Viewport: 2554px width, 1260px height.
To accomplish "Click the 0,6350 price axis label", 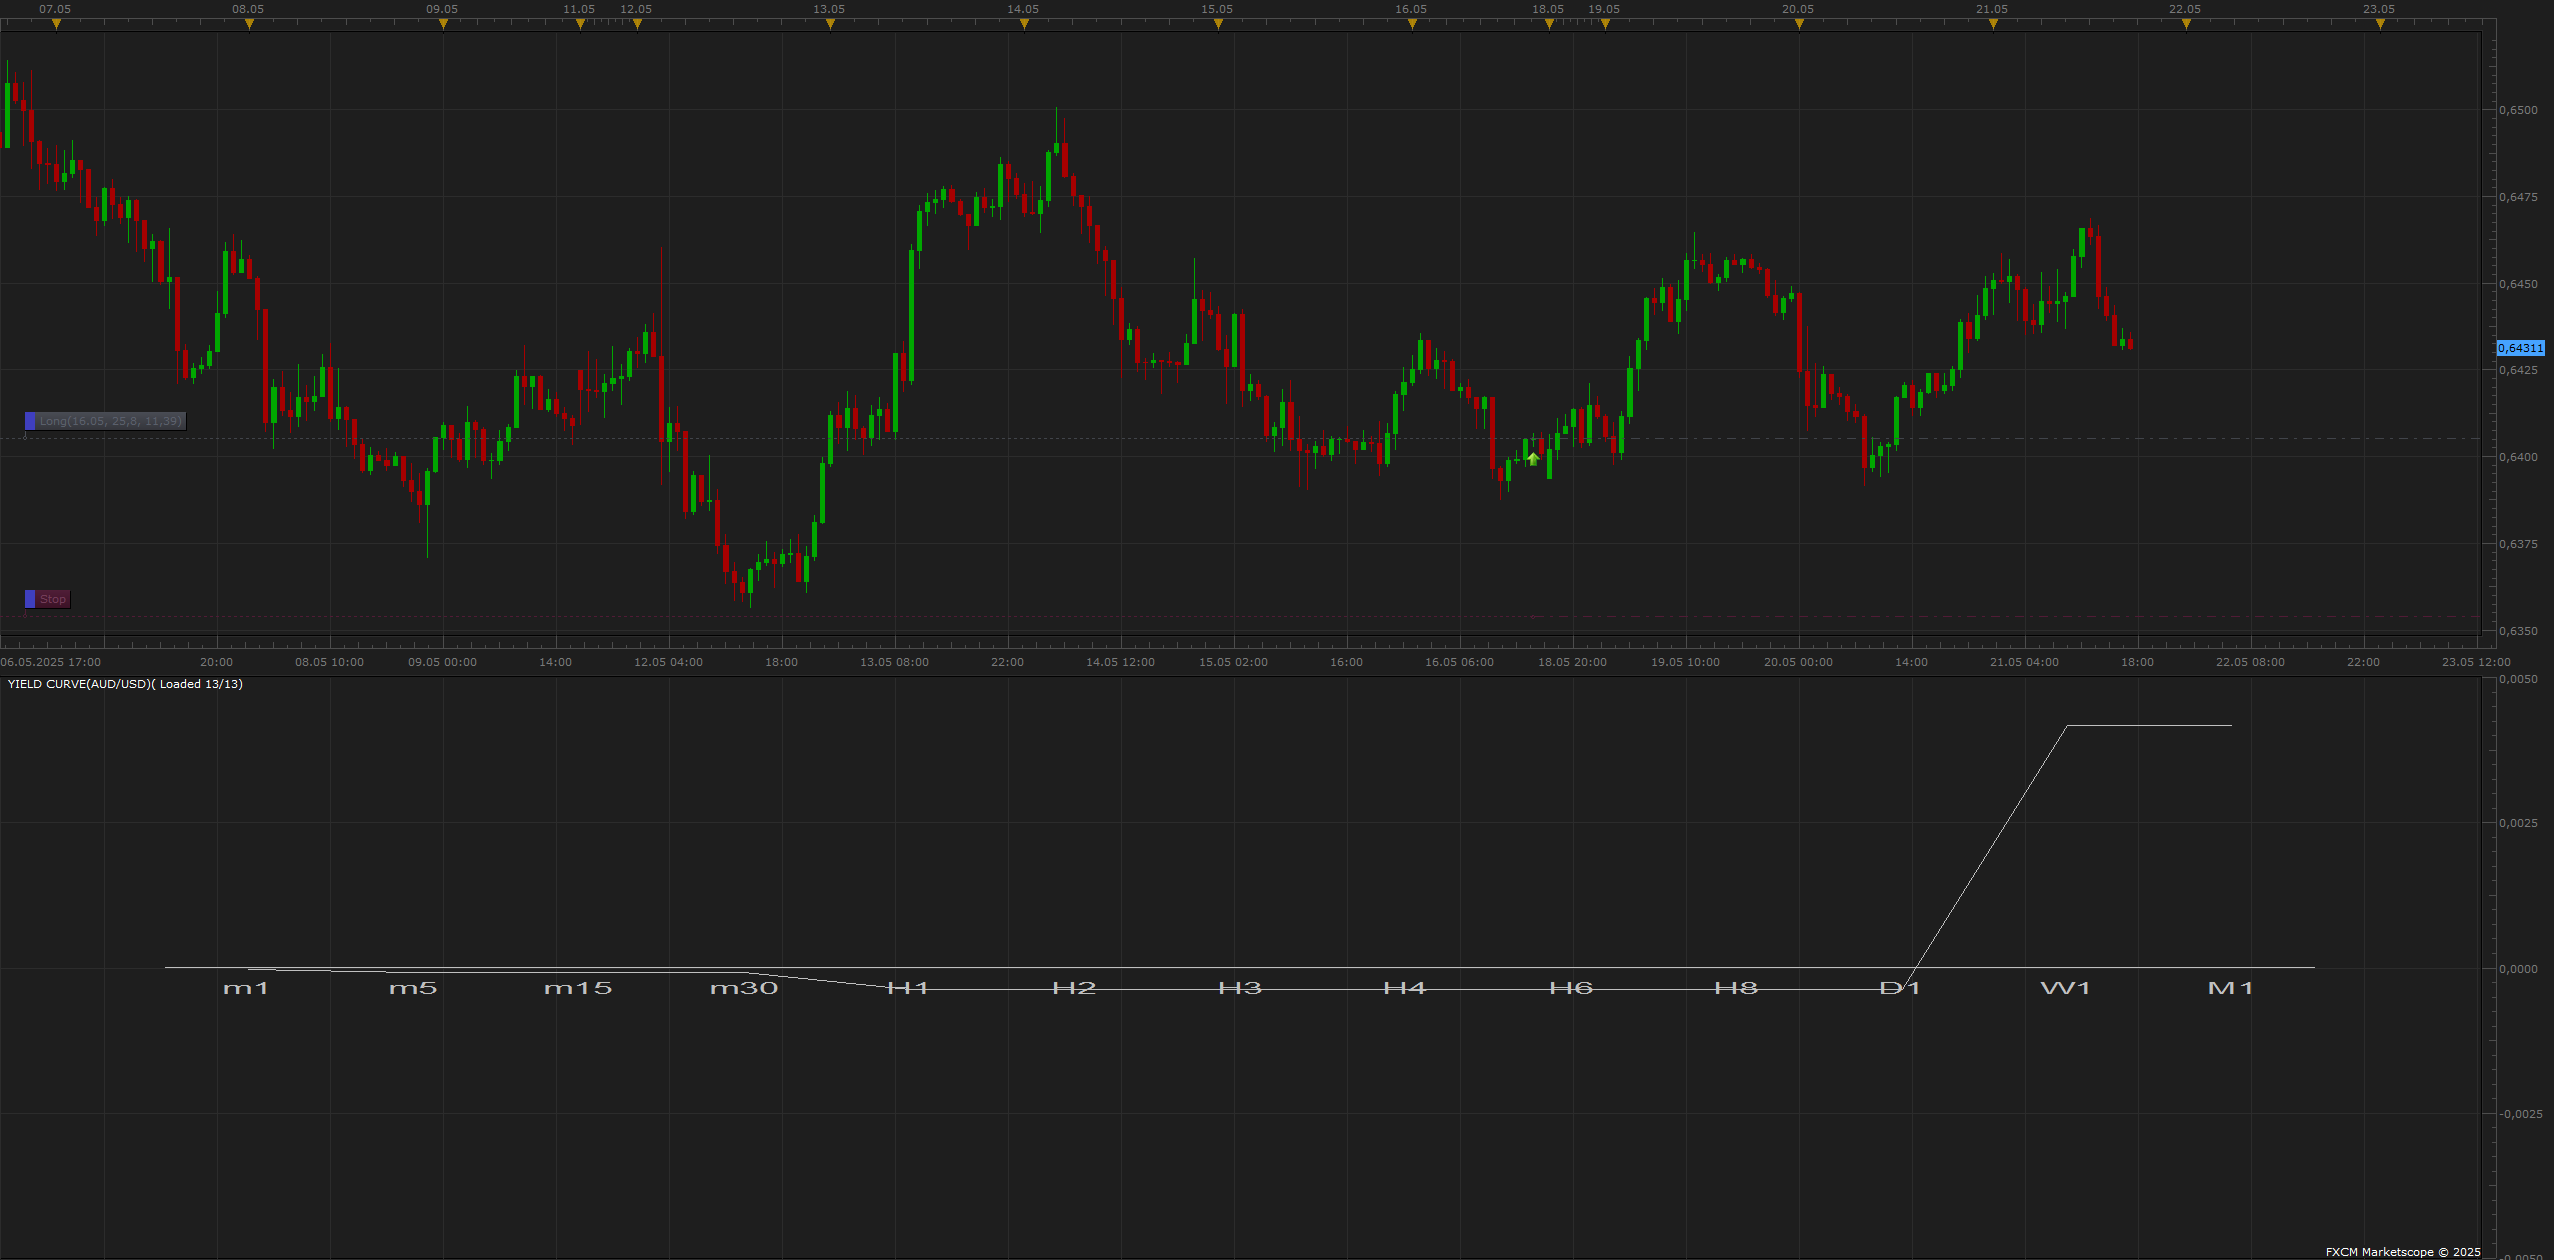I will click(x=2518, y=631).
